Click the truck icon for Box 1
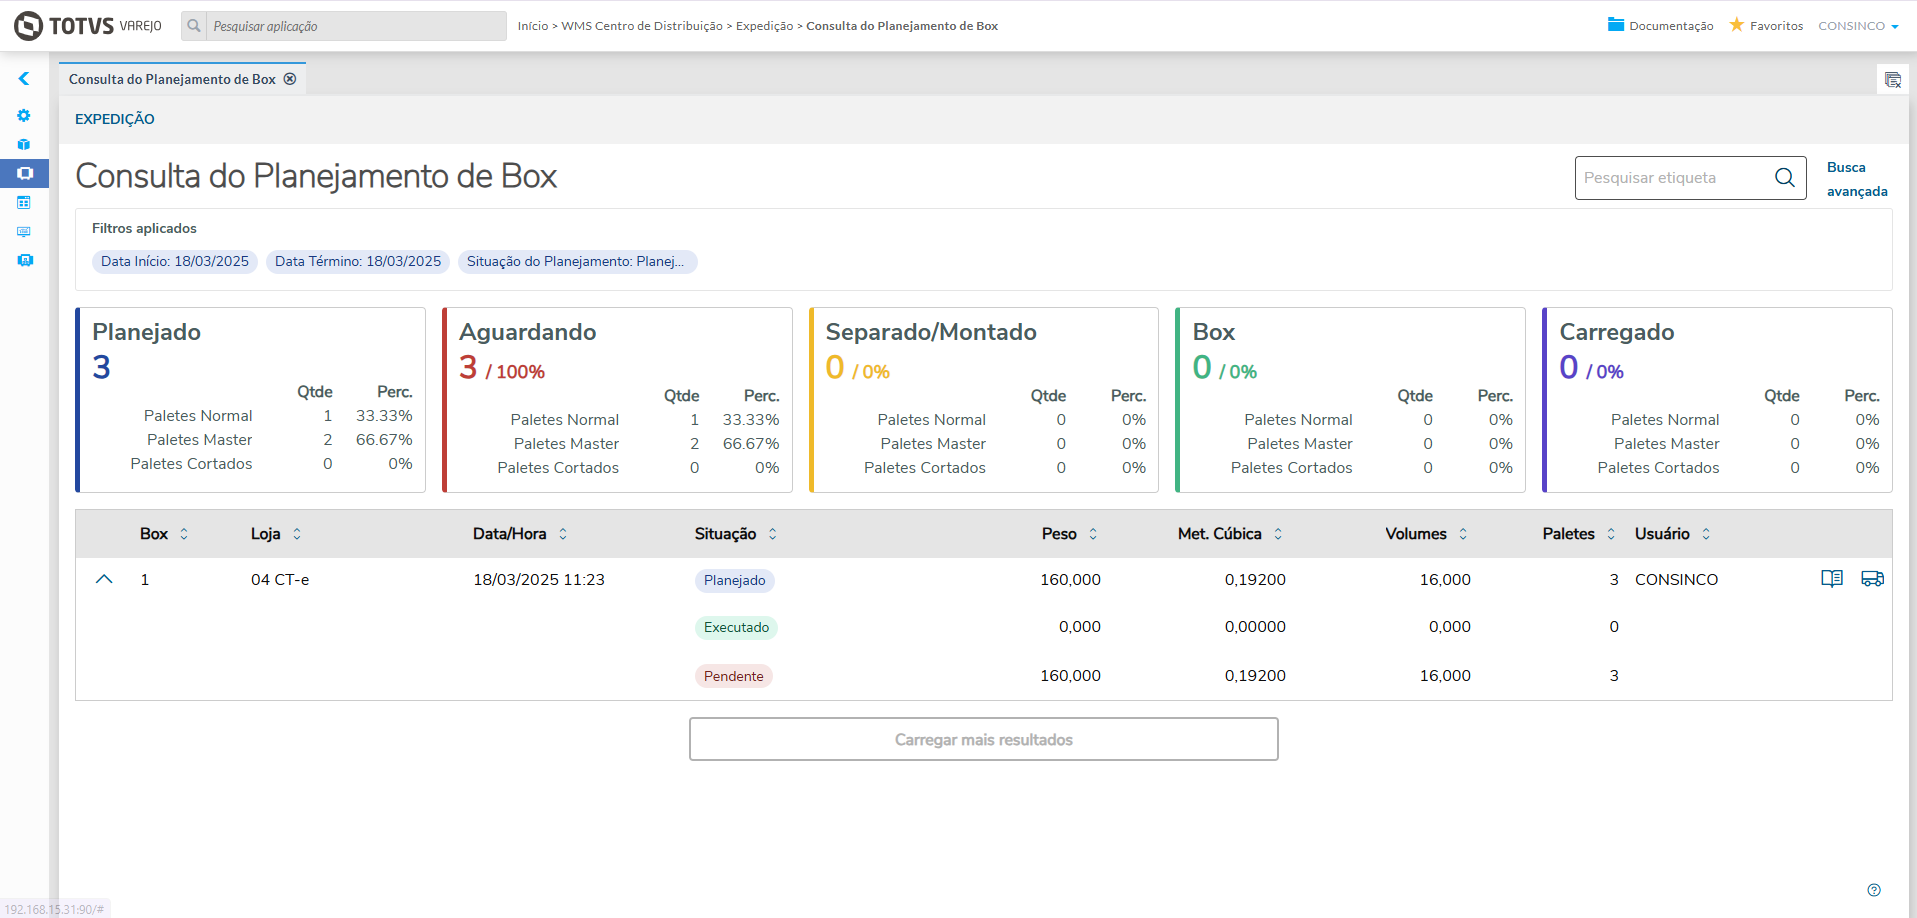Image resolution: width=1917 pixels, height=918 pixels. (x=1872, y=579)
